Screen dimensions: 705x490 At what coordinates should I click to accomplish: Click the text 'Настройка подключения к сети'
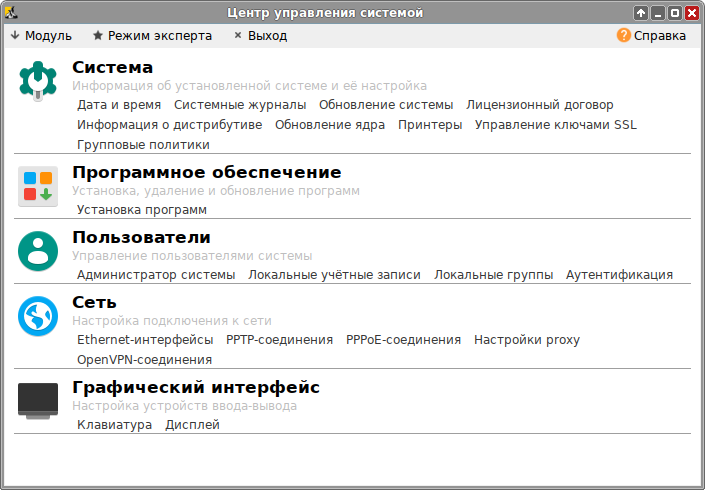[172, 321]
